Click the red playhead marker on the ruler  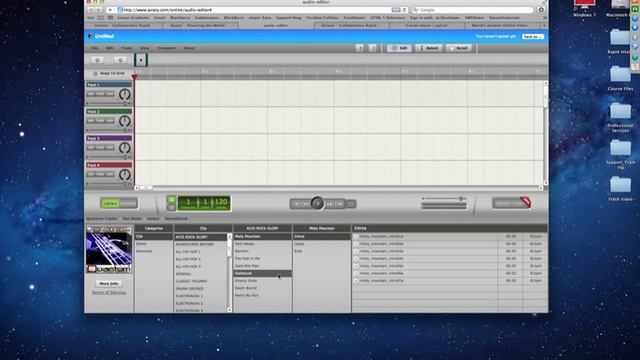pyautogui.click(x=134, y=76)
